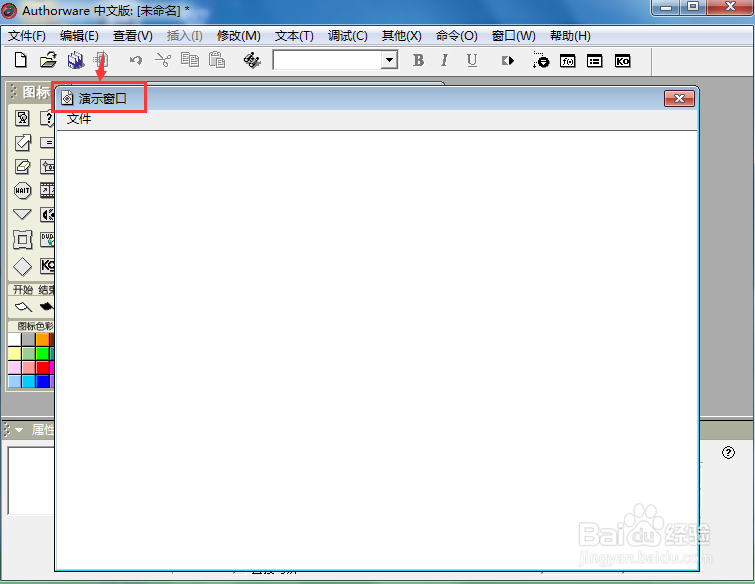Open the 窗口(W) menu
Screen dimensions: 755x584
[x=513, y=36]
